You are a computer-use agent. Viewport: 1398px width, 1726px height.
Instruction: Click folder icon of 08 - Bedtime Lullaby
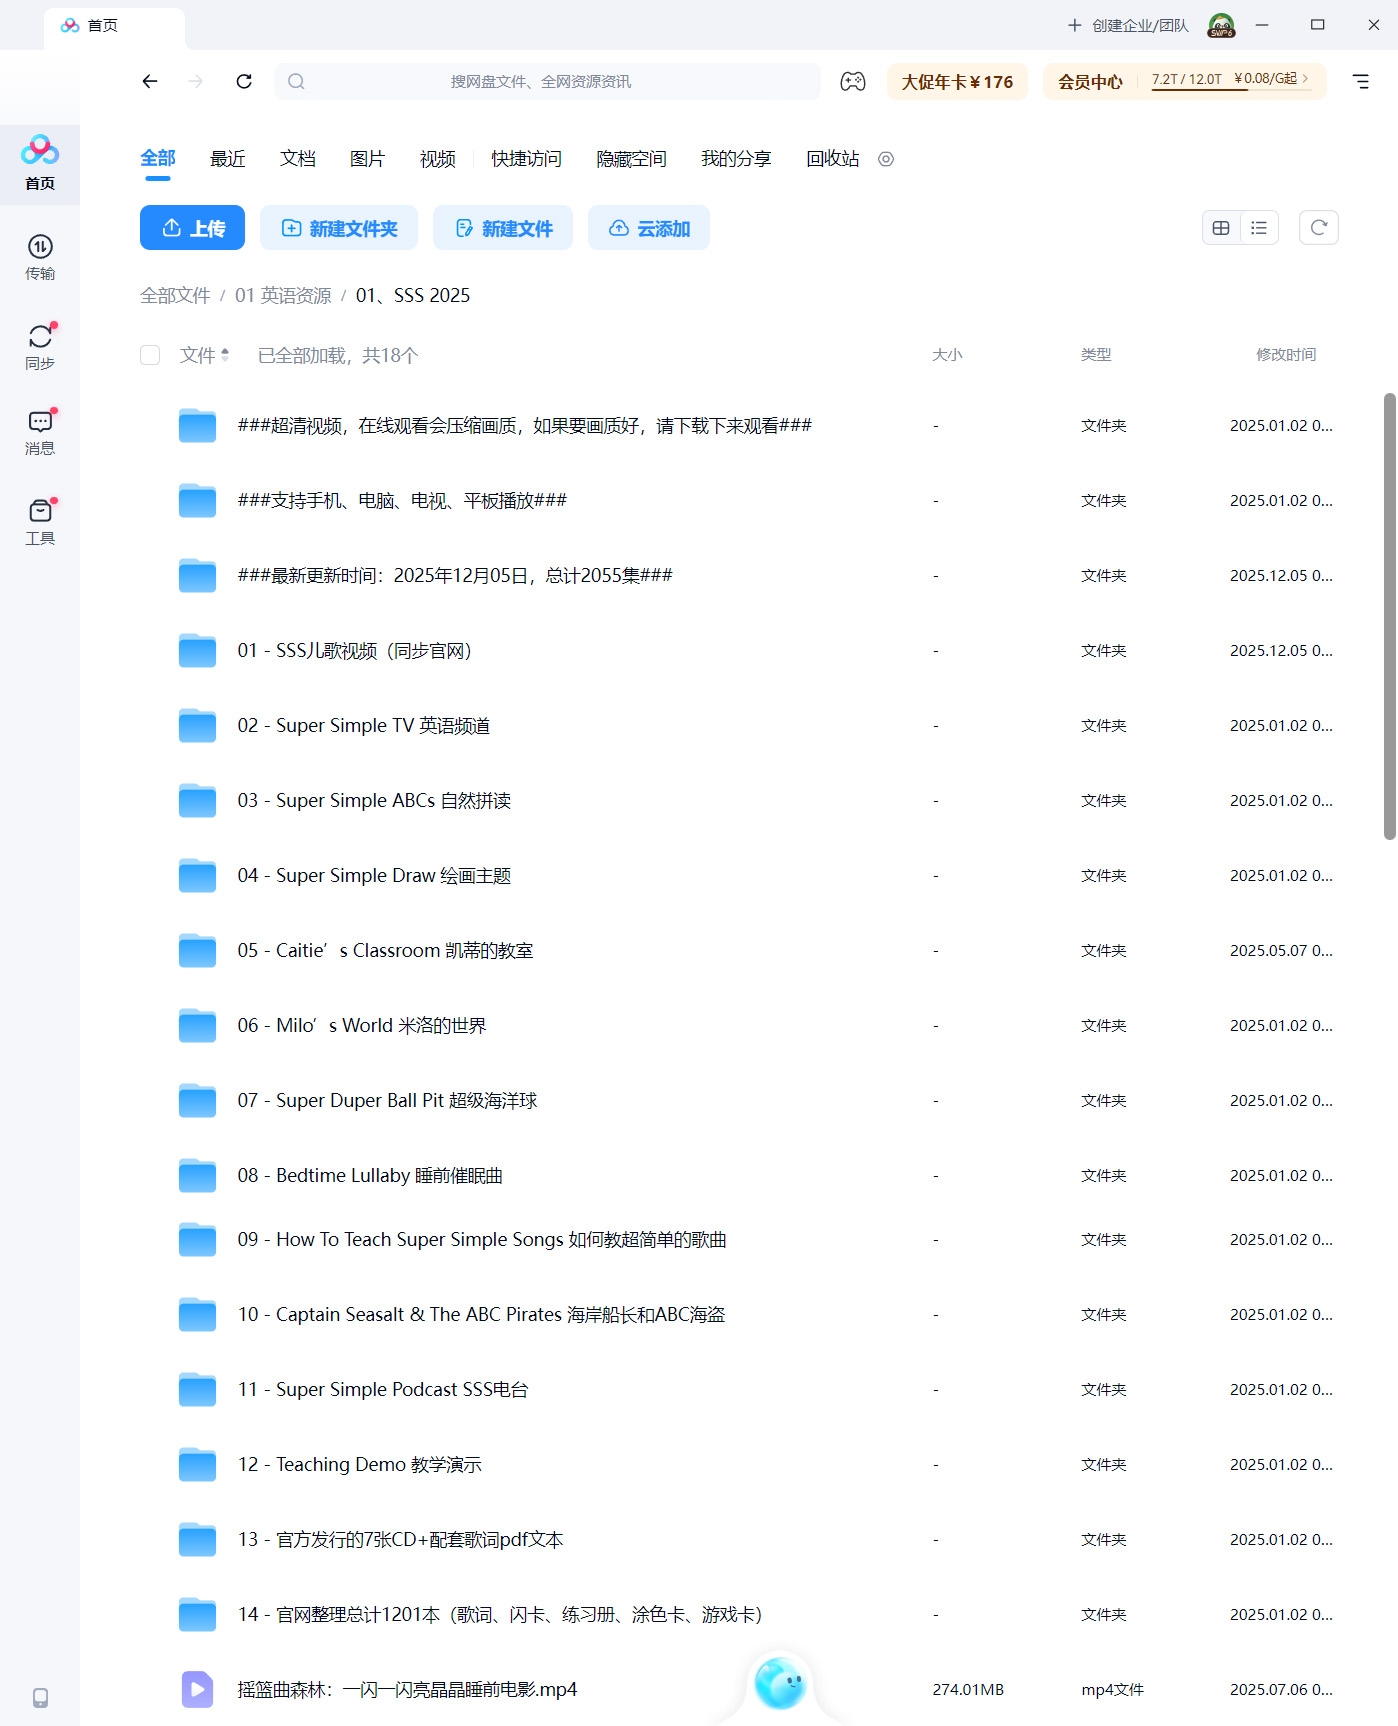click(x=197, y=1175)
